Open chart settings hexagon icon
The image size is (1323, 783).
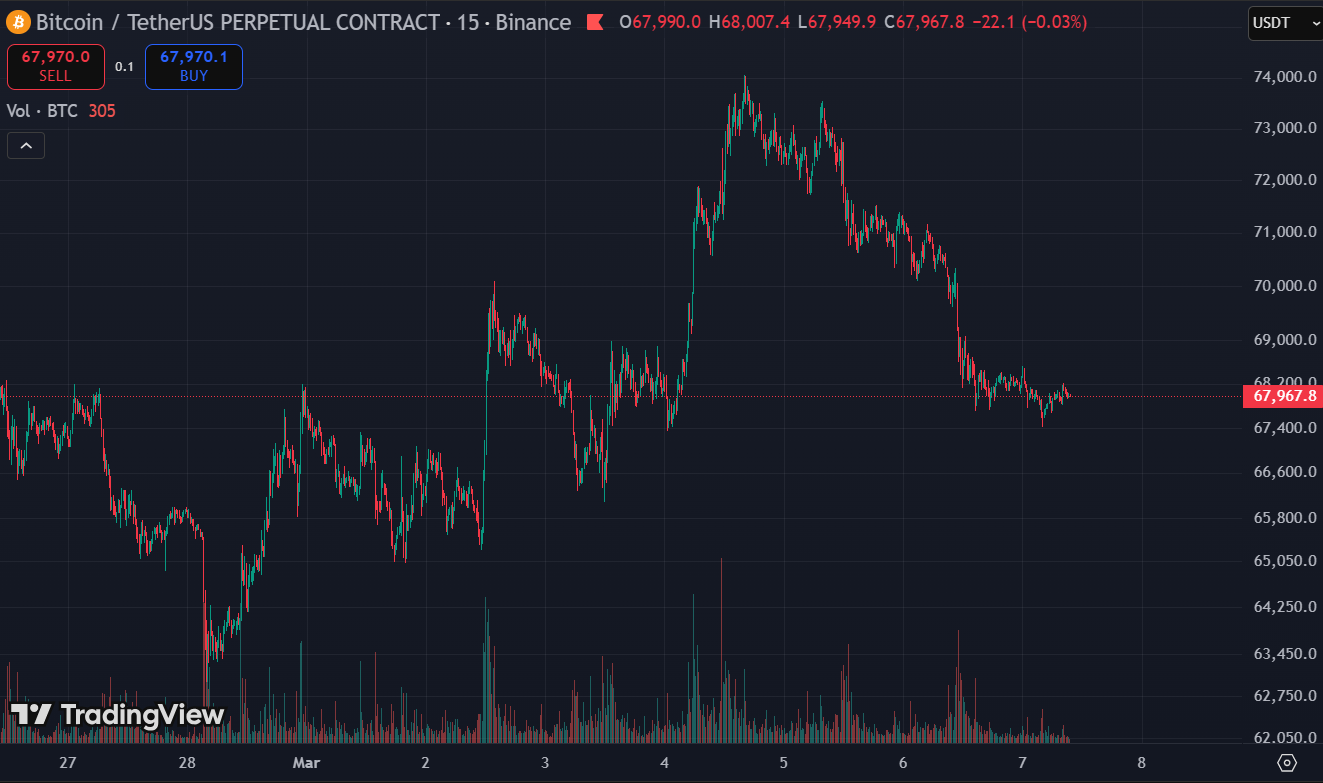tap(1287, 763)
